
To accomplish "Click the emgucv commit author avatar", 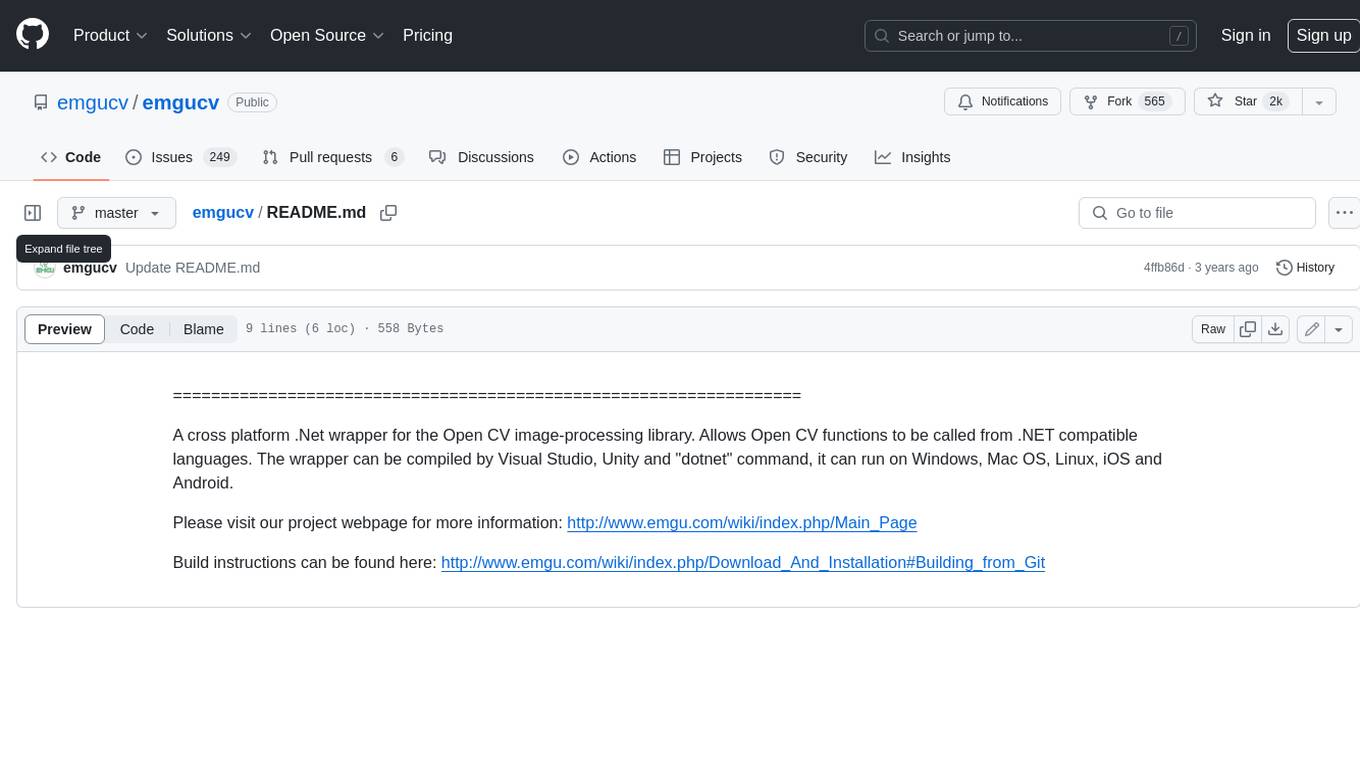I will (x=44, y=268).
